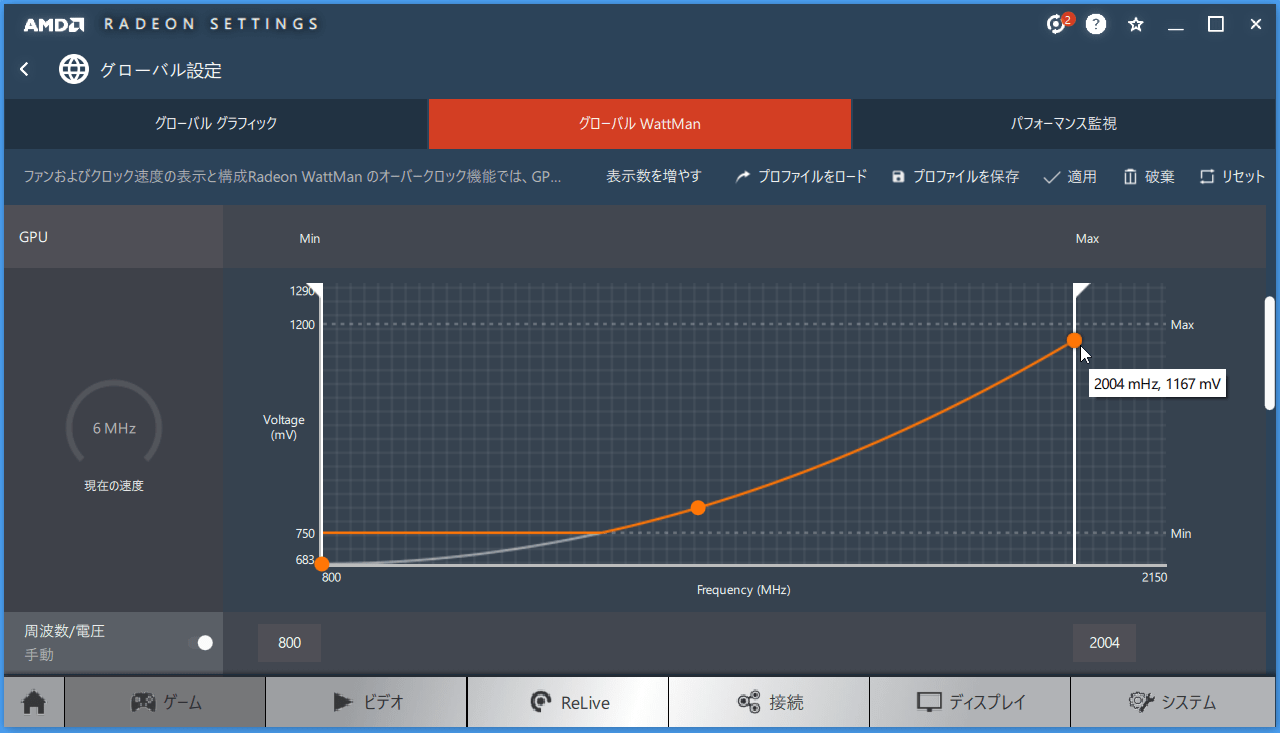Click the グローバル設定 page title
The height and width of the screenshot is (733, 1280).
(161, 70)
